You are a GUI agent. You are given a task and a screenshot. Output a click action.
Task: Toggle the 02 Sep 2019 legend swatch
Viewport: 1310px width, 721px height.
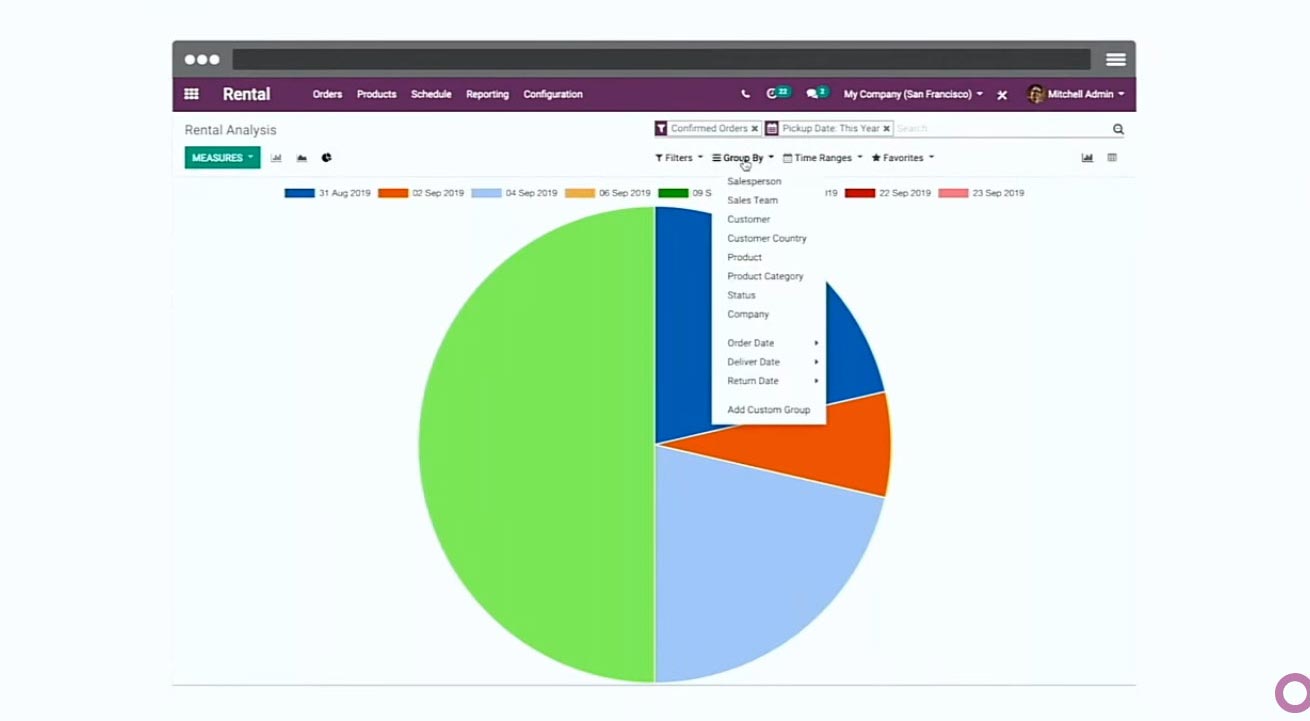tap(393, 193)
